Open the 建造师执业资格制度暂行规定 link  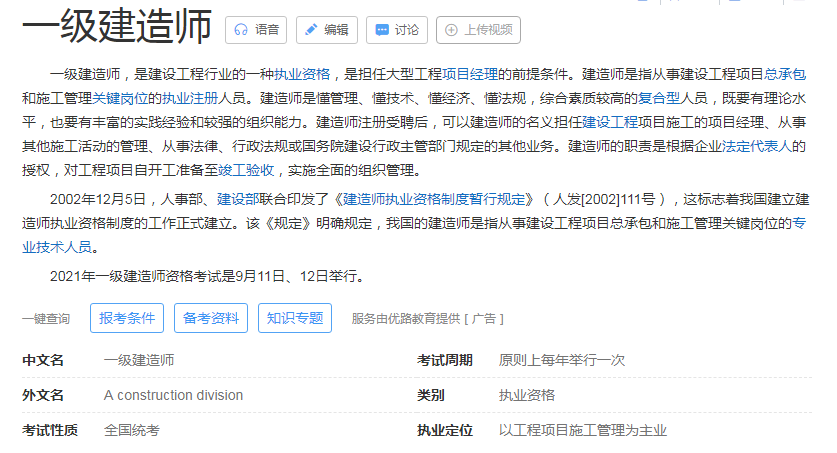(434, 200)
